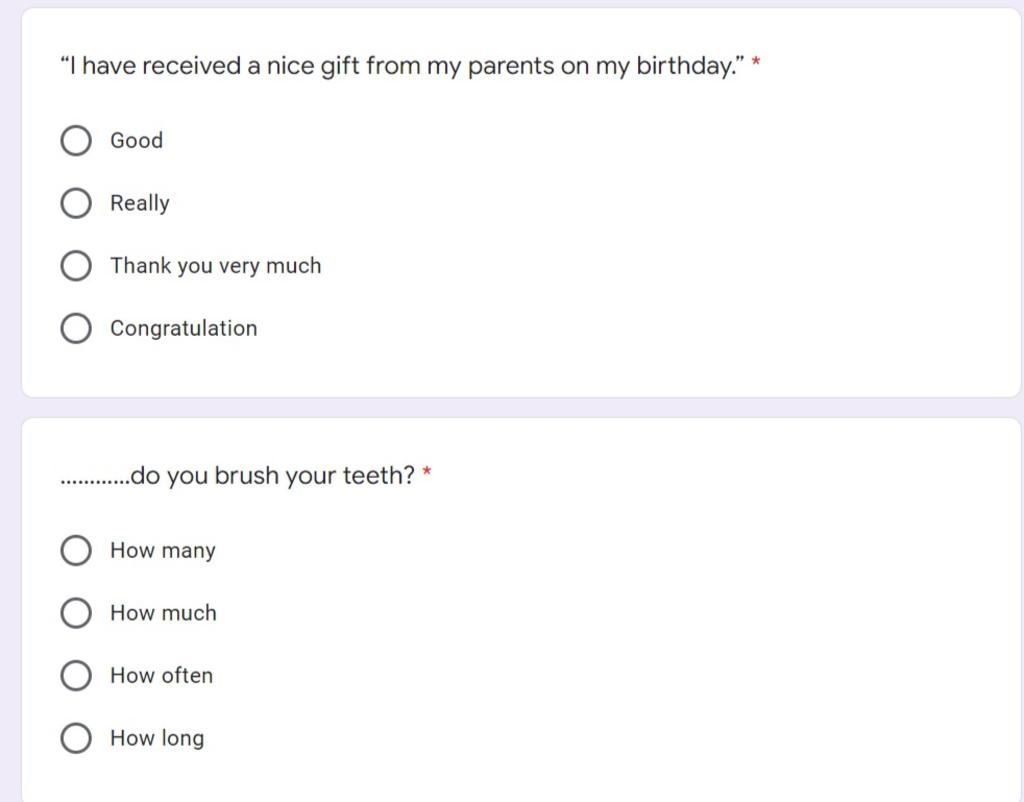Select the "Good" radio button

click(x=76, y=140)
